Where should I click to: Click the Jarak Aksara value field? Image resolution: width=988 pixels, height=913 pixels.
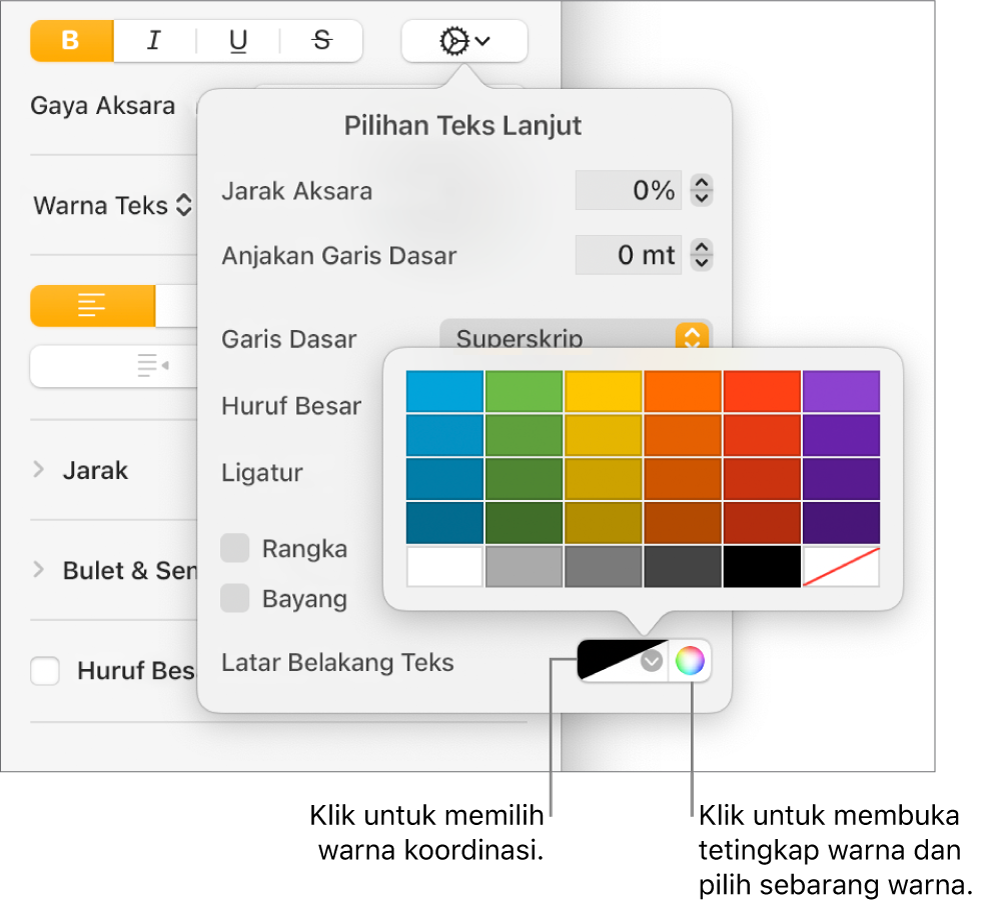[628, 190]
